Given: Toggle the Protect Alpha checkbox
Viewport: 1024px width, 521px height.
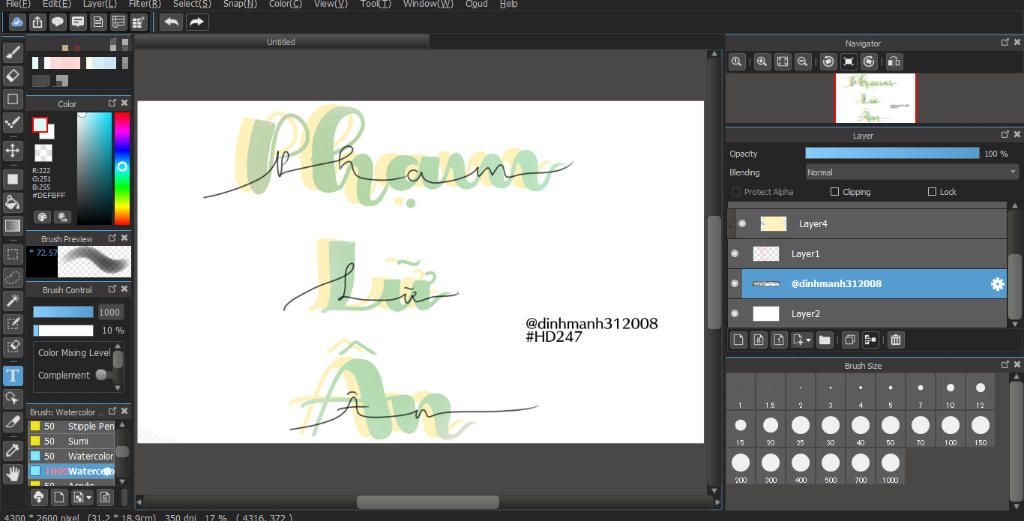Looking at the screenshot, I should point(737,192).
